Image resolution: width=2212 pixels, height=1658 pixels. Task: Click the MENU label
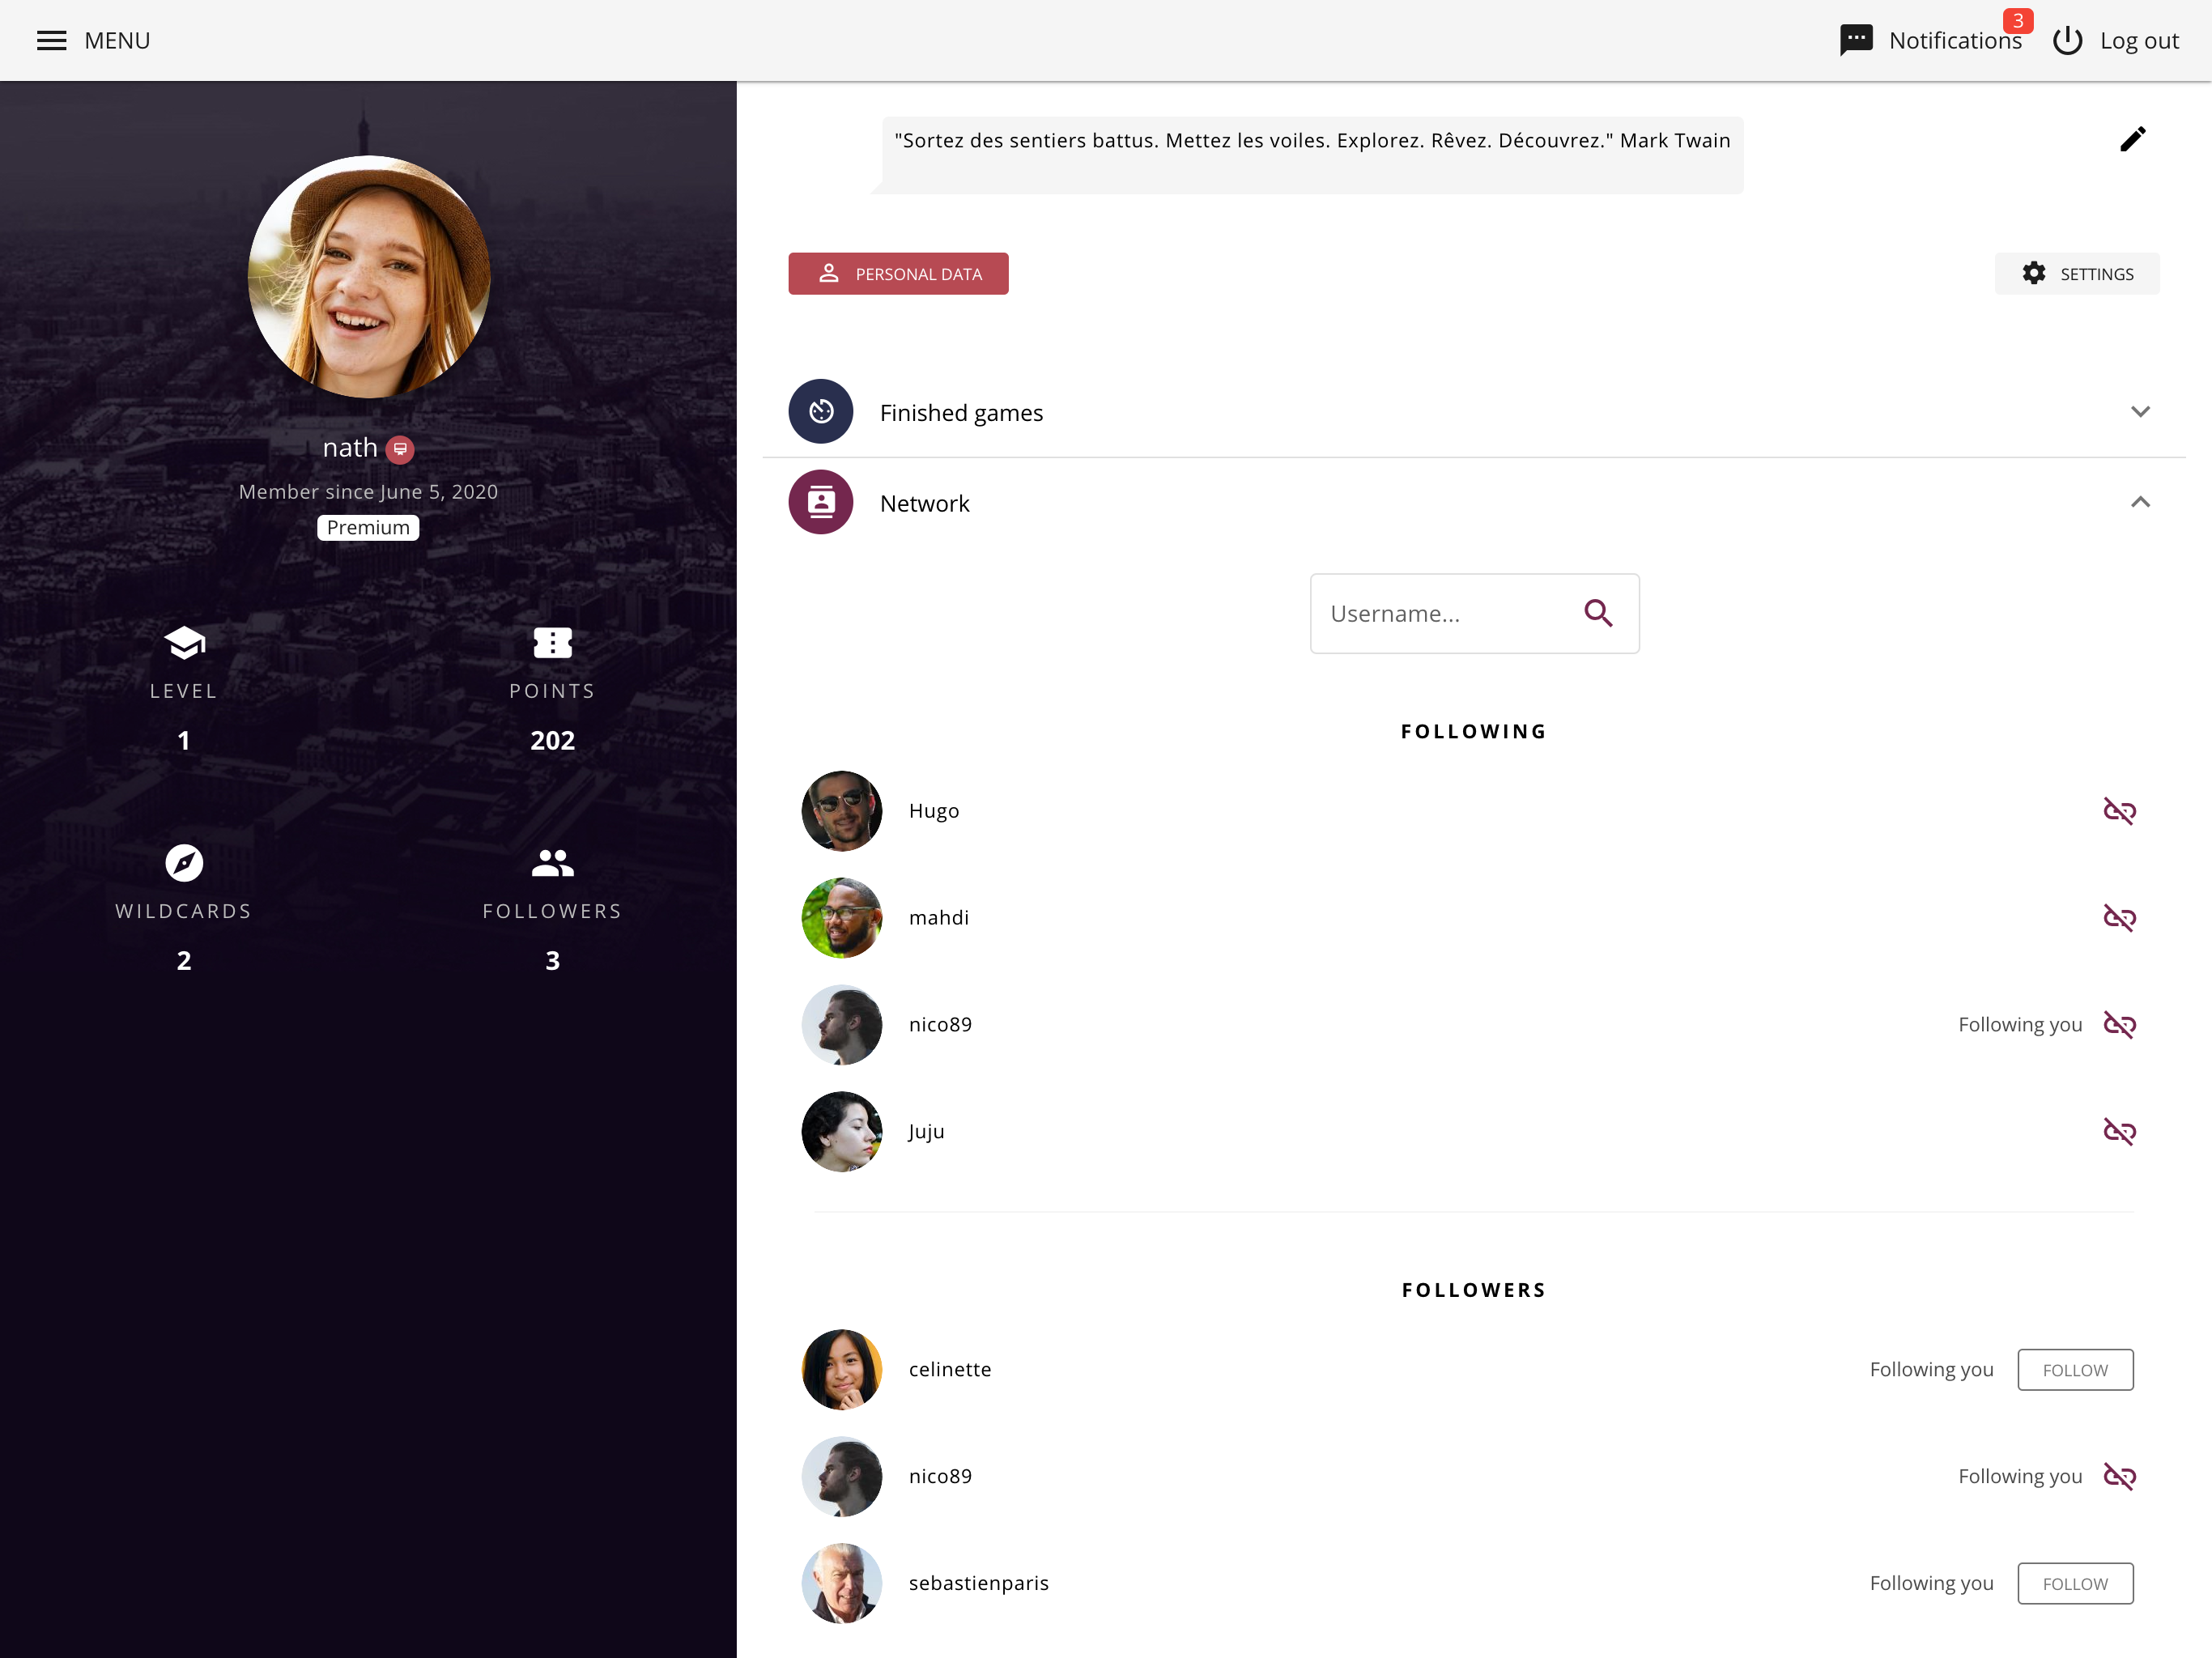click(x=117, y=40)
